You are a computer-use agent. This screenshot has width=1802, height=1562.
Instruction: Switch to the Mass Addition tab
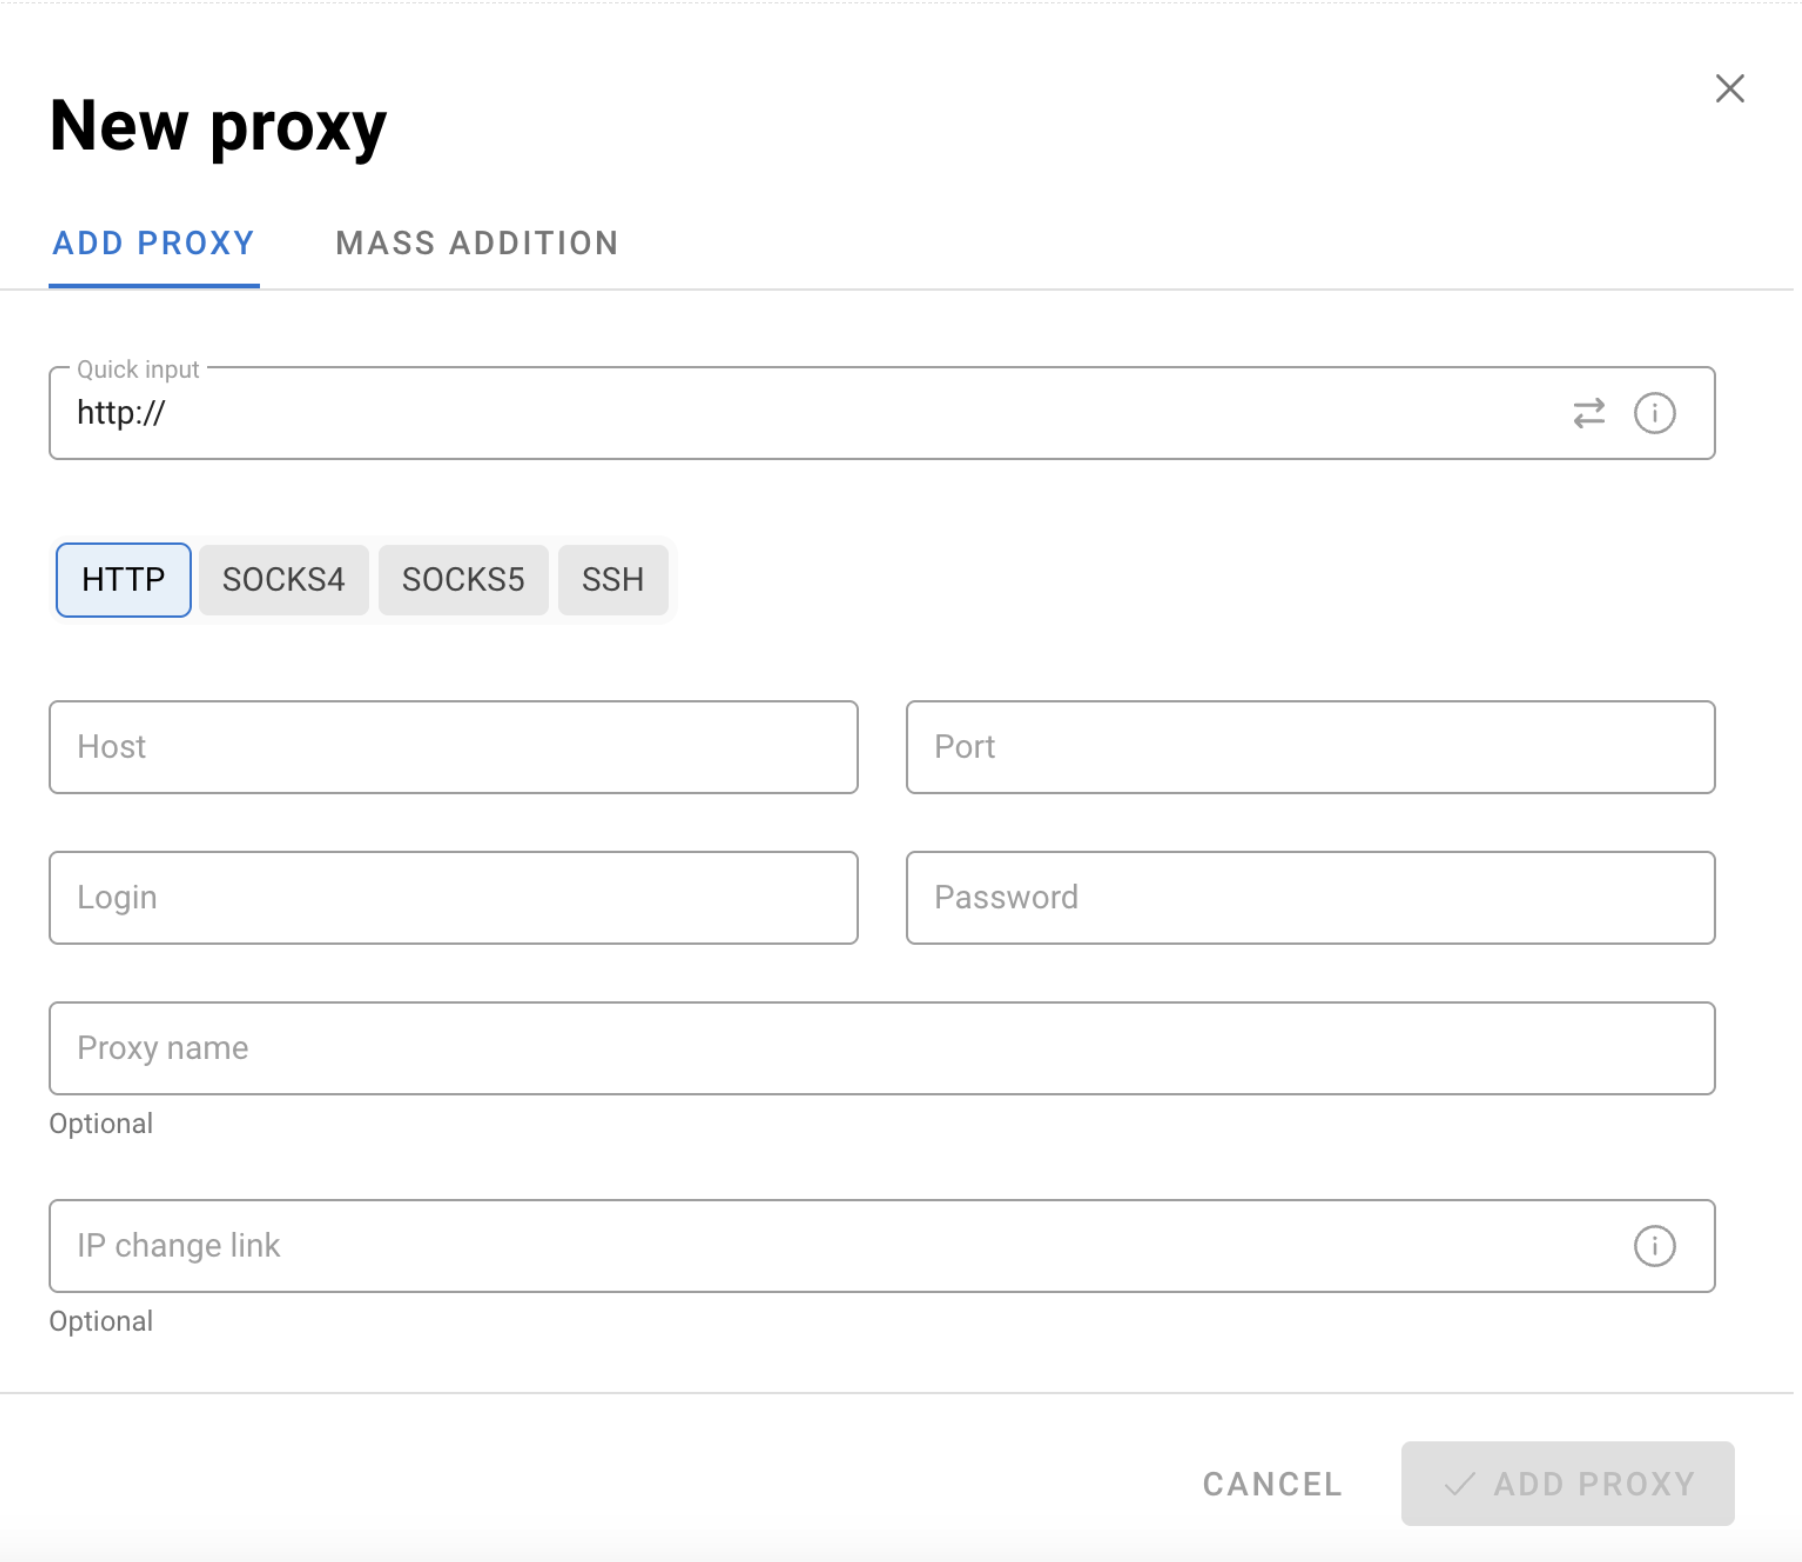477,243
